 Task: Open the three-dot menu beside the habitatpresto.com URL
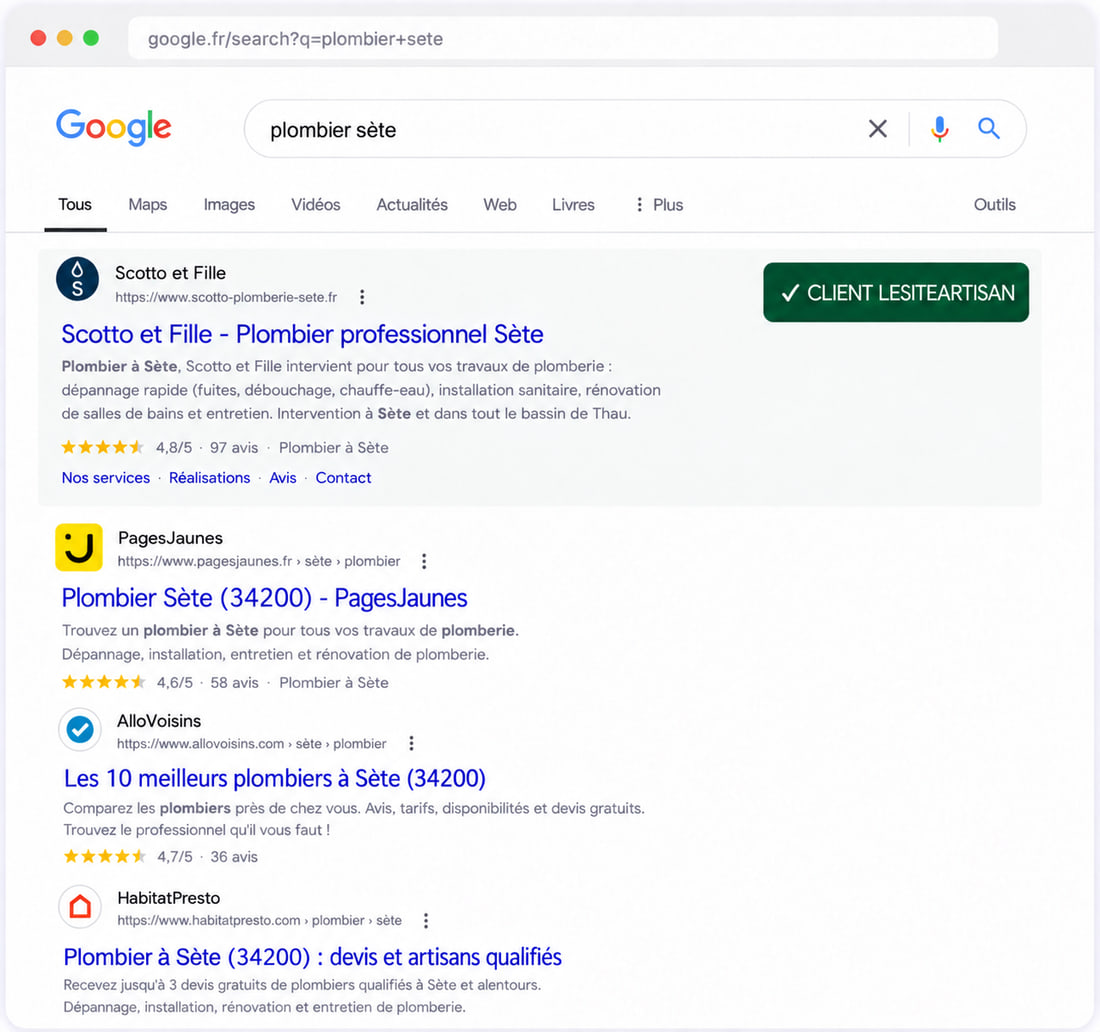tap(426, 920)
